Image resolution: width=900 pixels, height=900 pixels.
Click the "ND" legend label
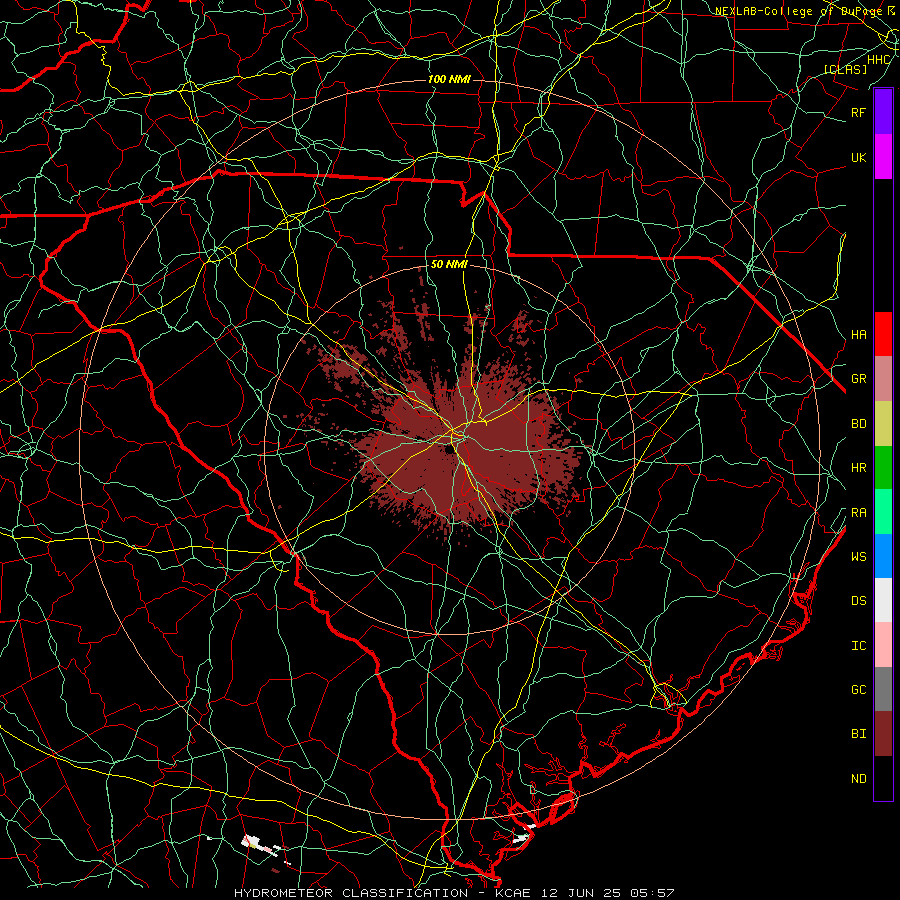click(x=858, y=779)
